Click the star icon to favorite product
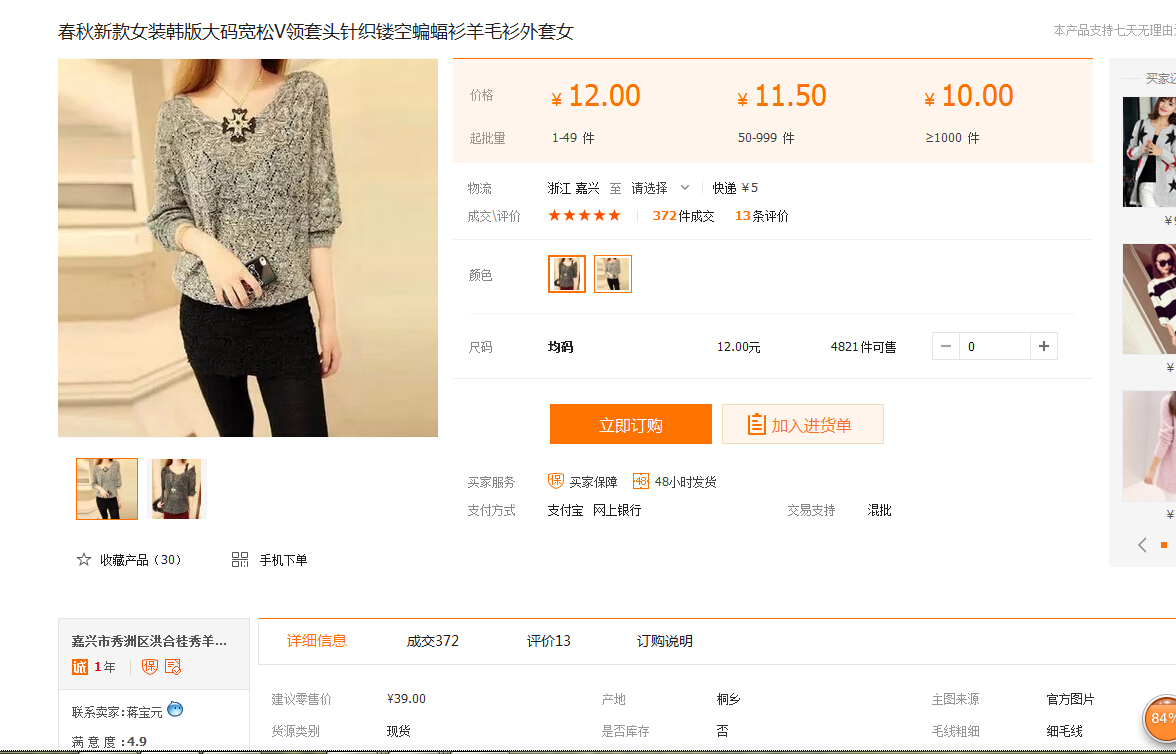This screenshot has width=1176, height=754. click(x=84, y=560)
